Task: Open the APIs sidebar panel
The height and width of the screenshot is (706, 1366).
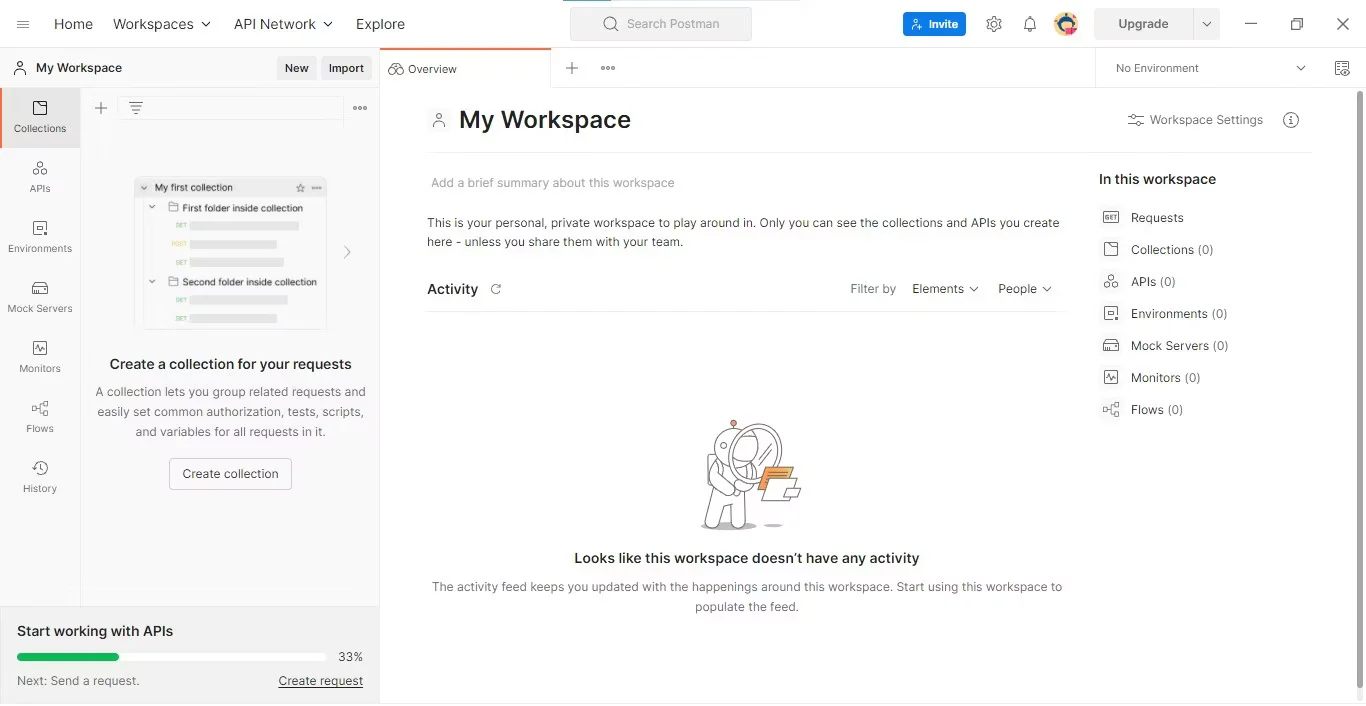Action: click(40, 176)
